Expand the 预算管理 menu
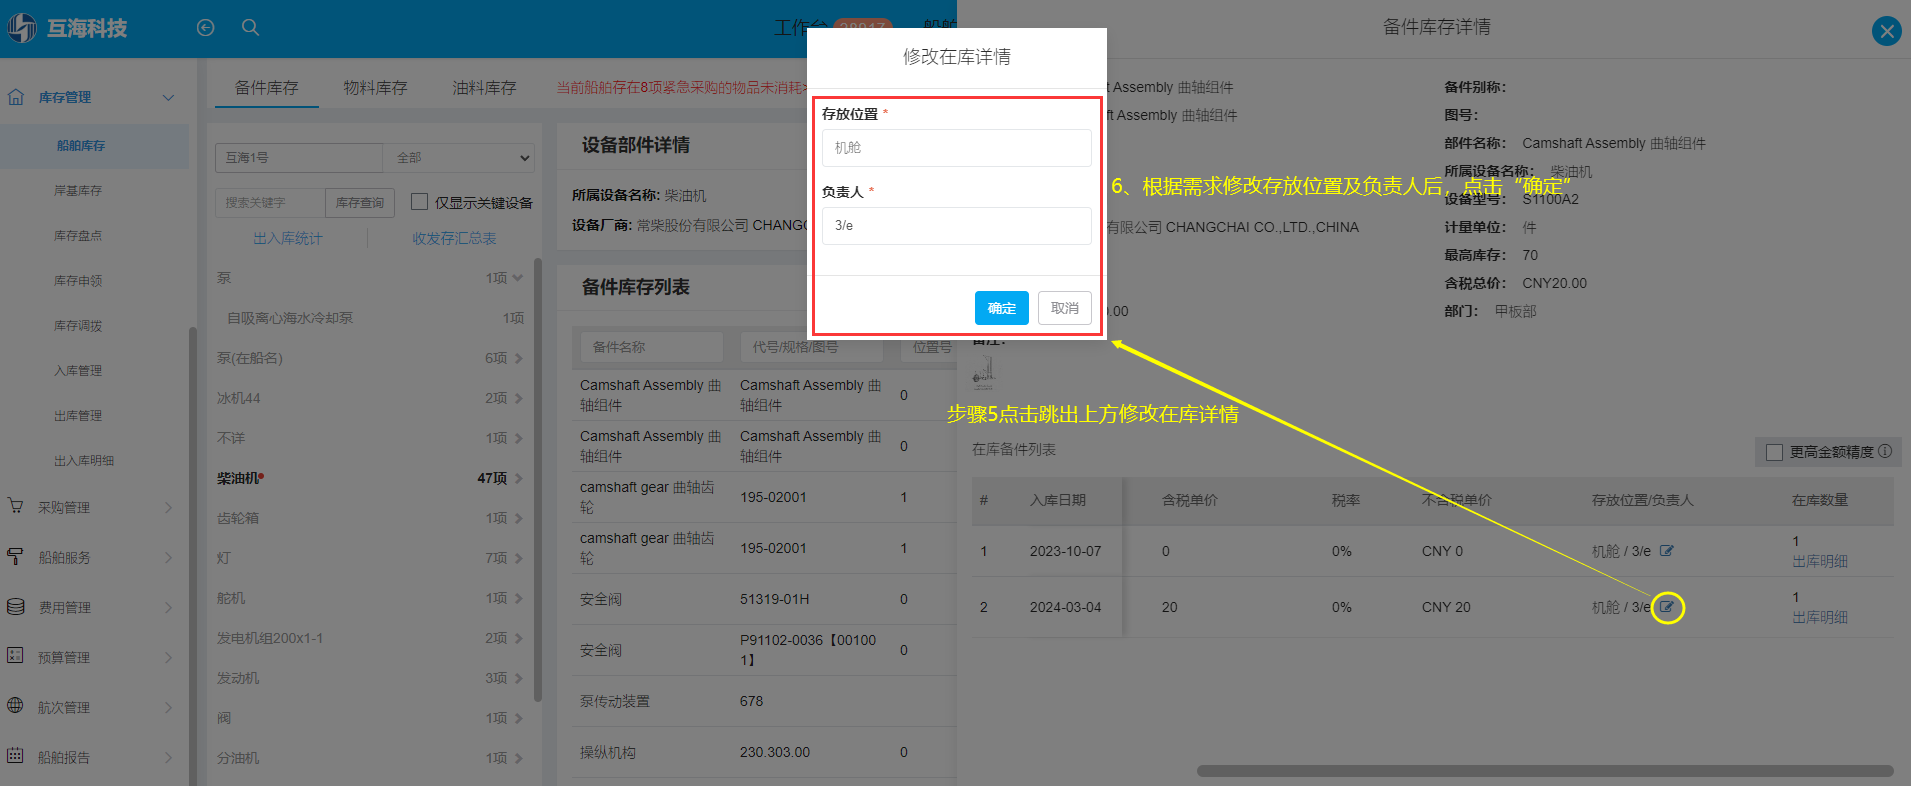The width and height of the screenshot is (1911, 786). coord(168,657)
